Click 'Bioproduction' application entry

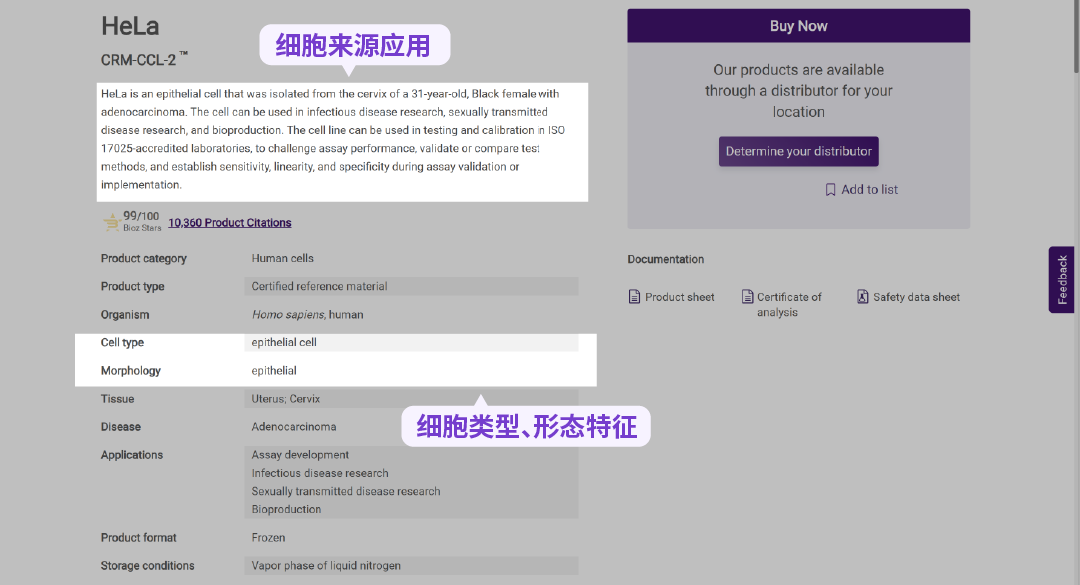click(x=286, y=509)
